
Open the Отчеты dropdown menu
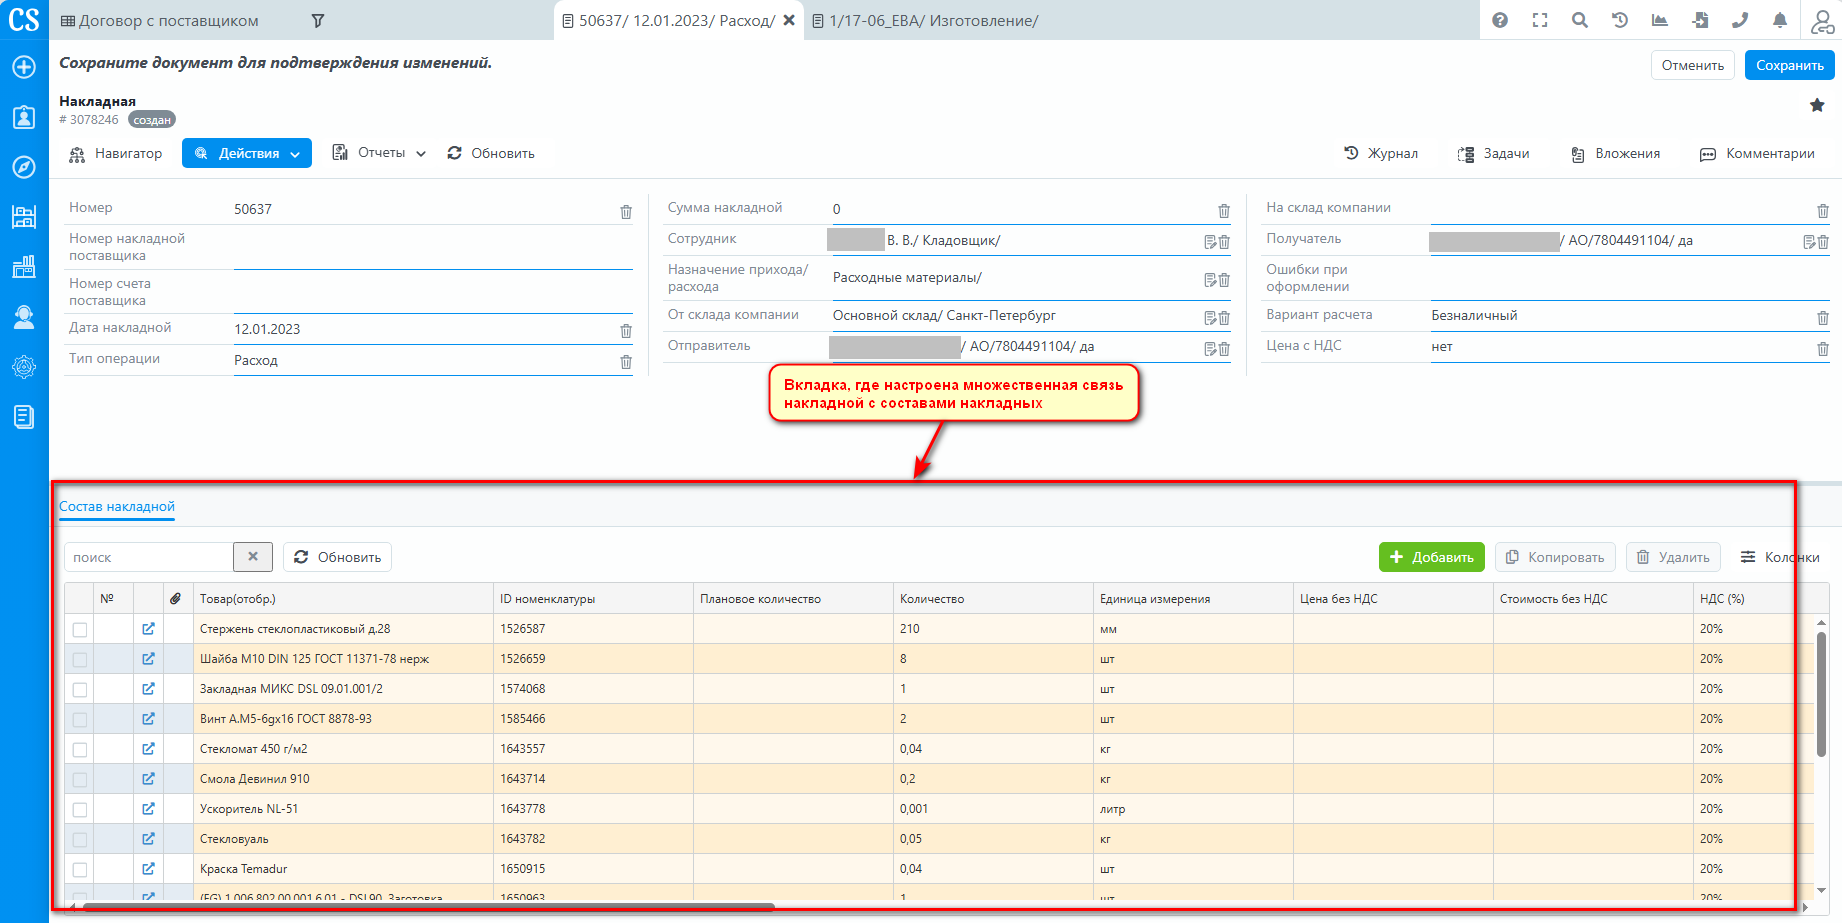click(x=380, y=153)
